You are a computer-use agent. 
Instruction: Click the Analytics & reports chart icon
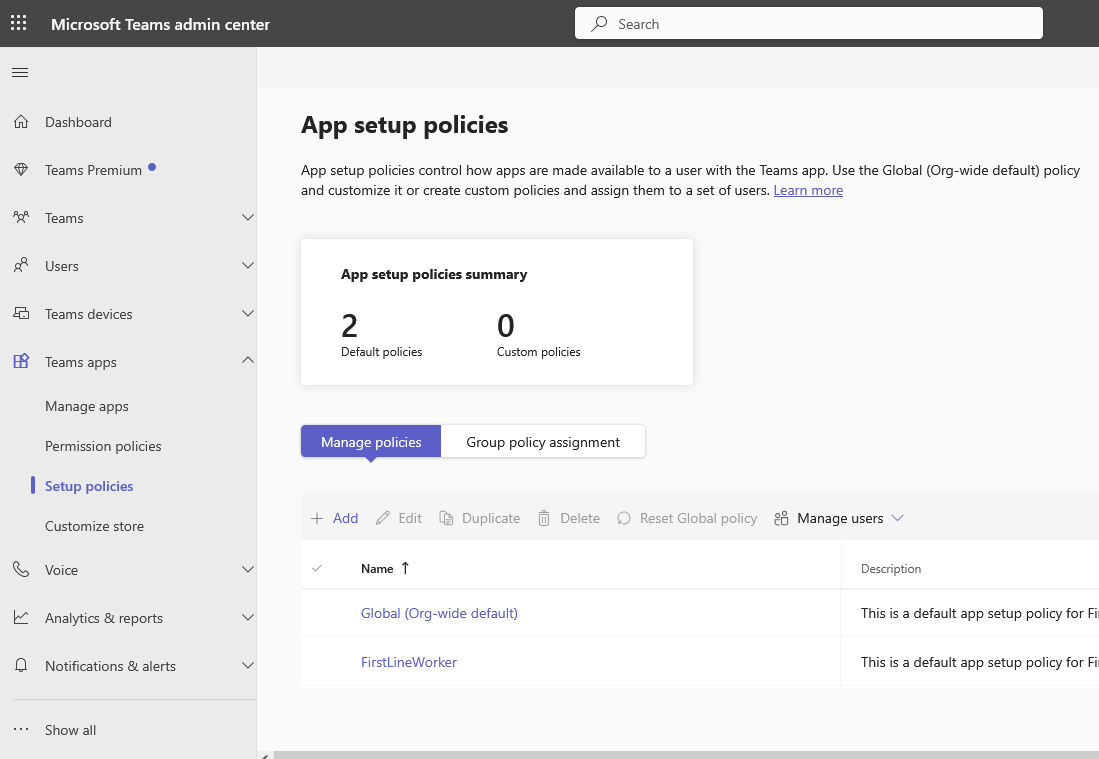21,618
